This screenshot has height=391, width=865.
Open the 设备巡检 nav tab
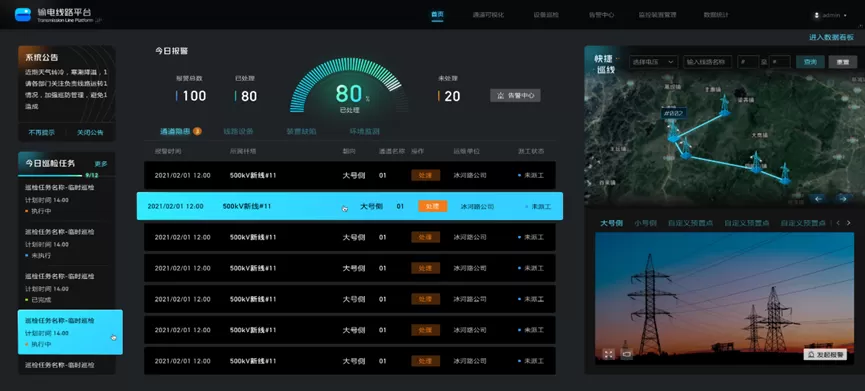(x=546, y=15)
